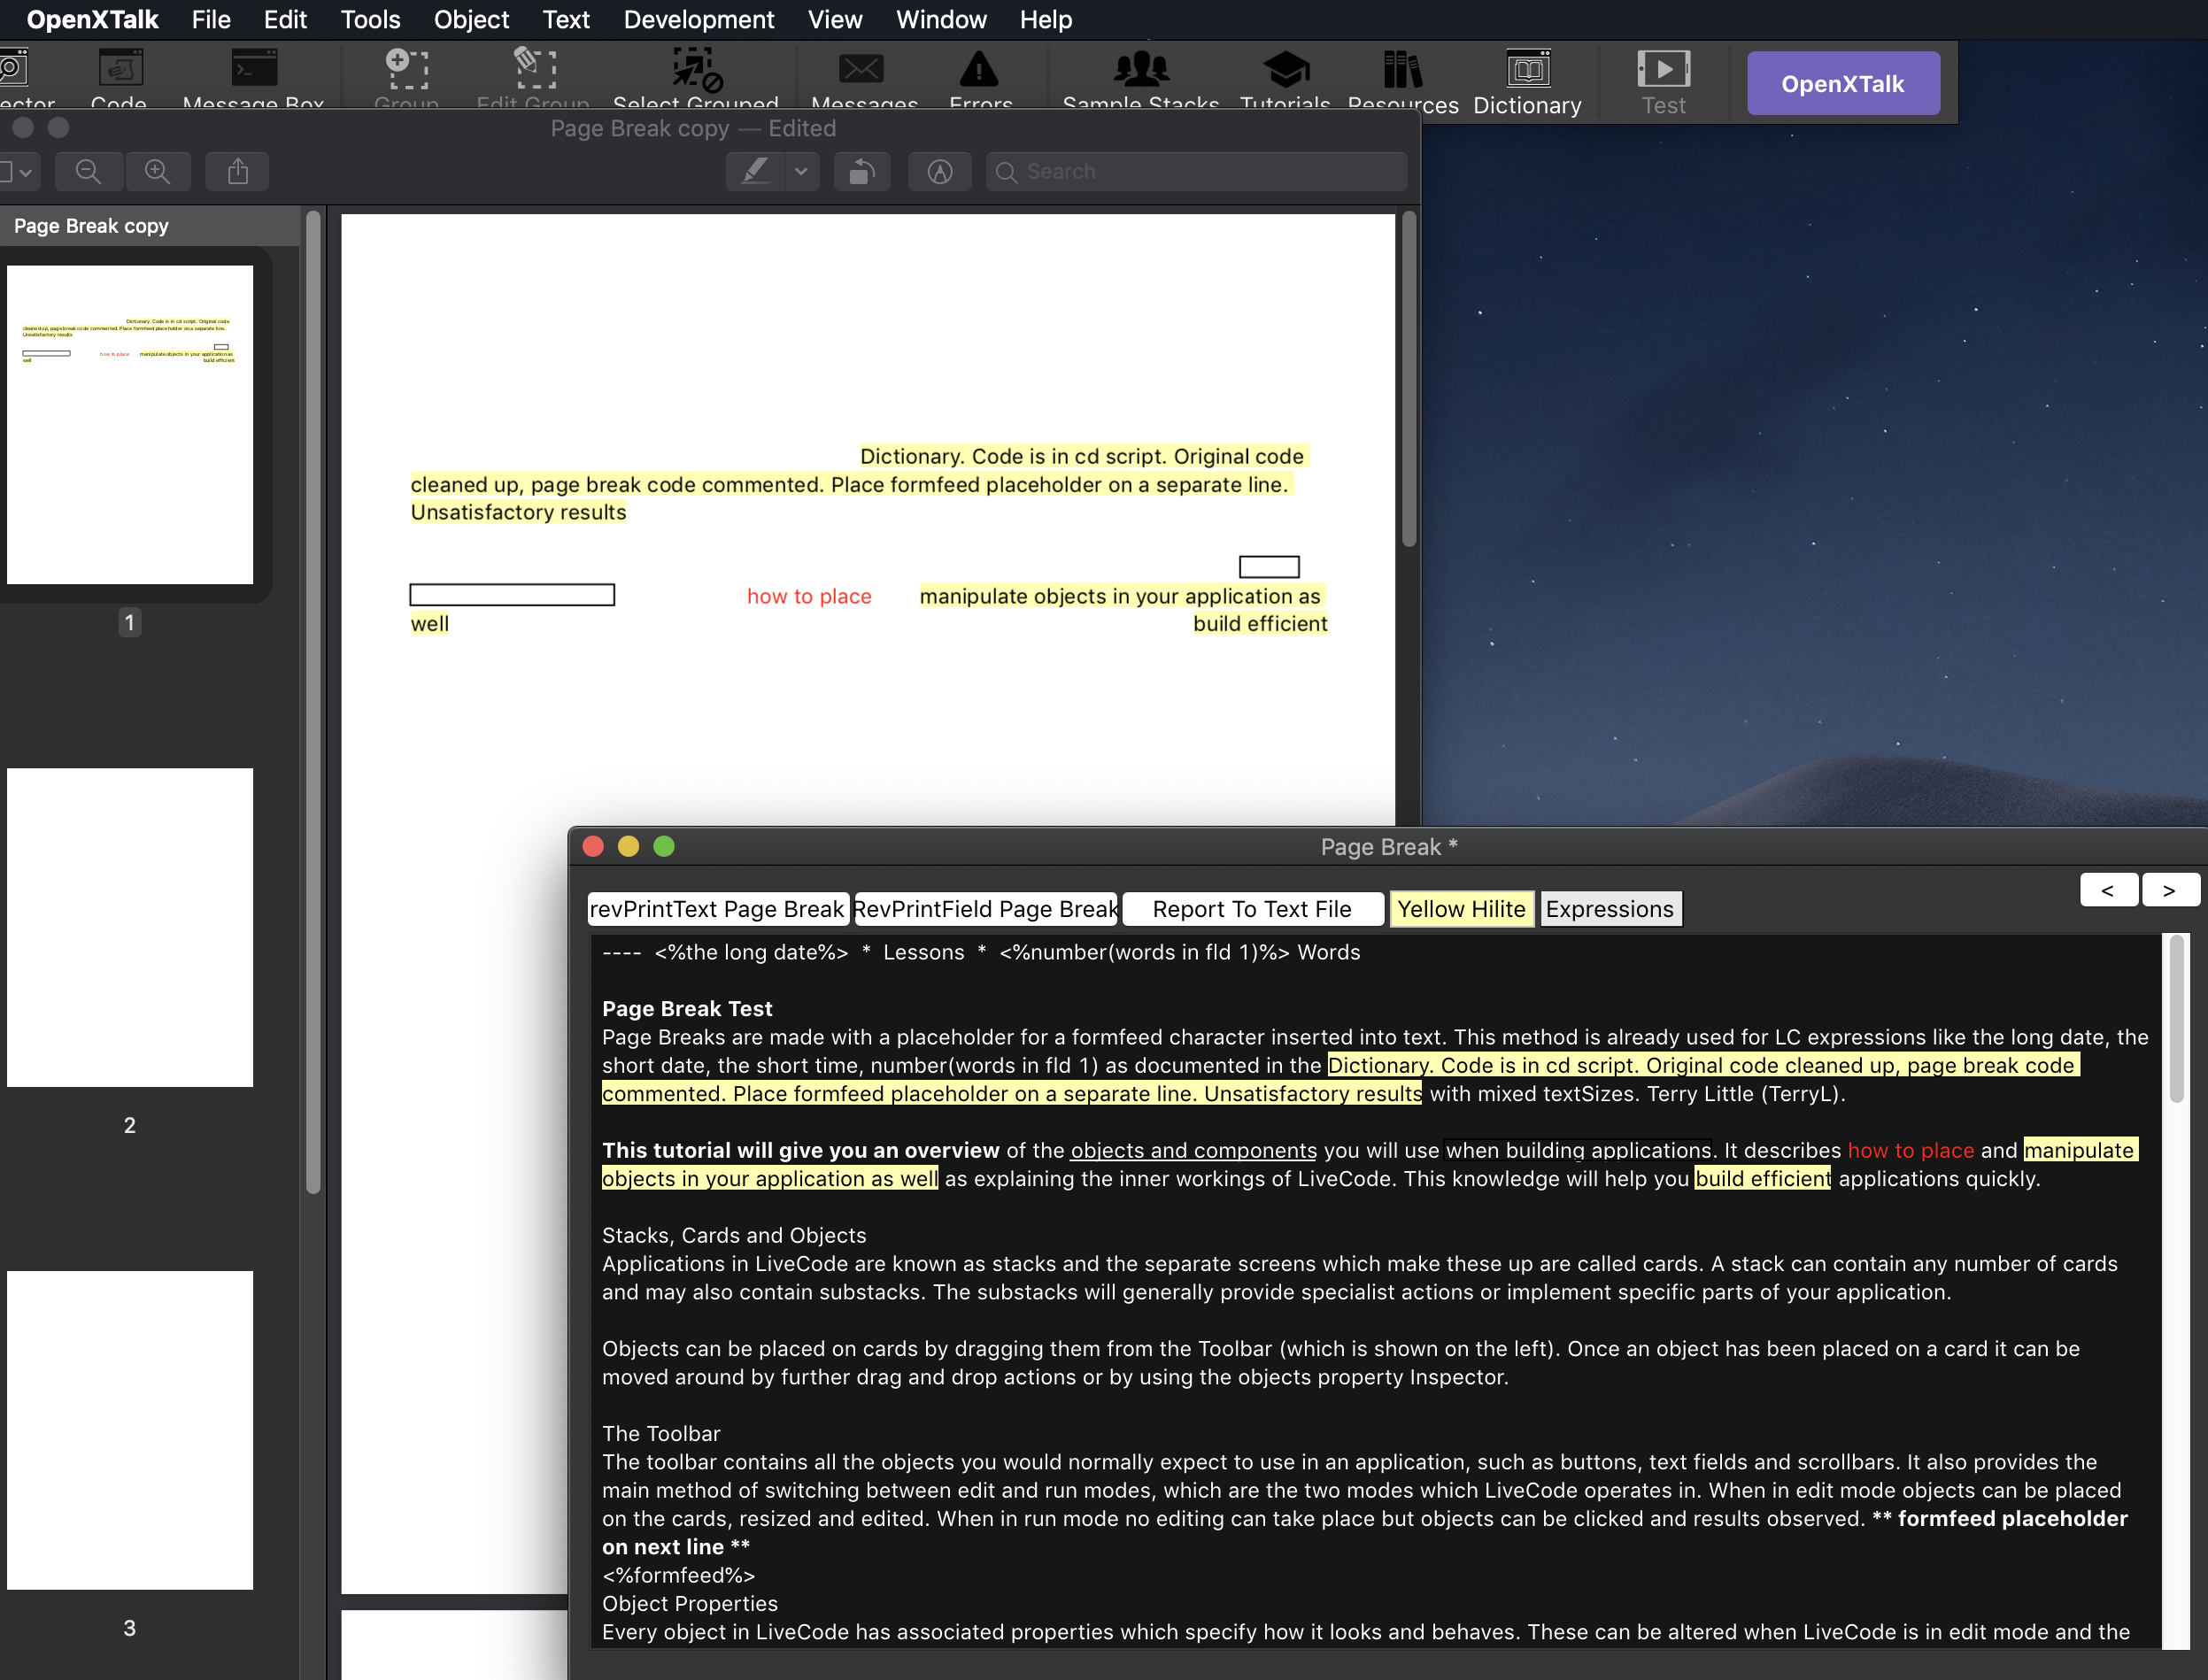This screenshot has height=1680, width=2208.
Task: Click 'build efficient' highlighted text in PDF
Action: coord(1260,623)
